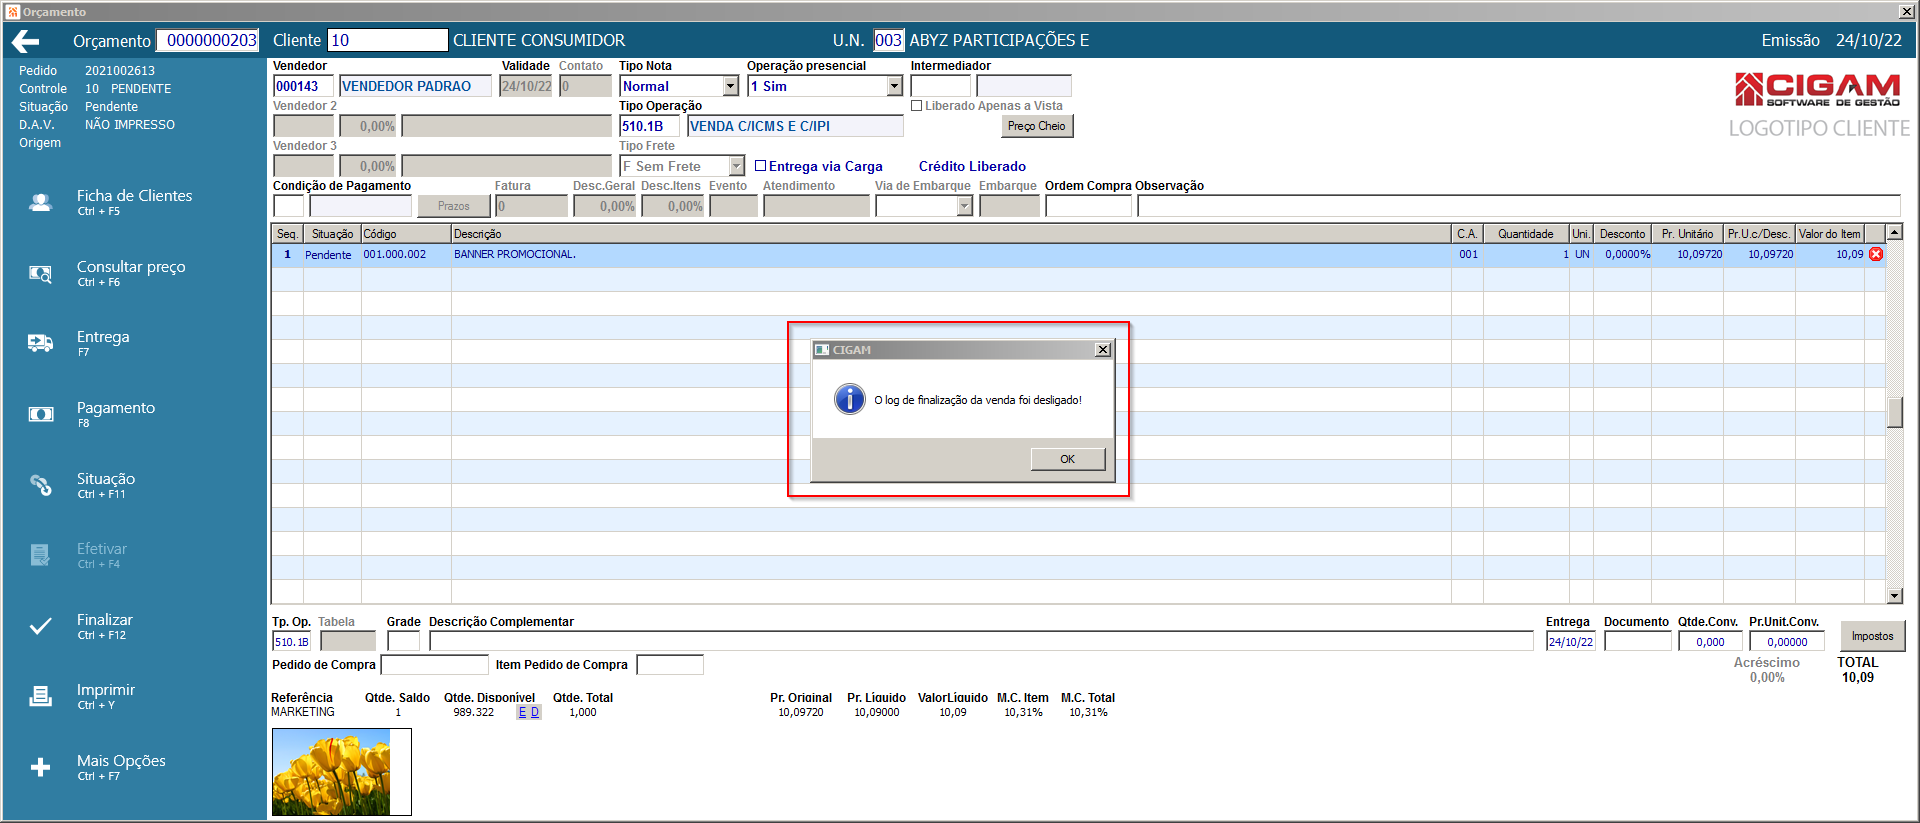
Task: Click the Cliente code field
Action: tap(388, 40)
